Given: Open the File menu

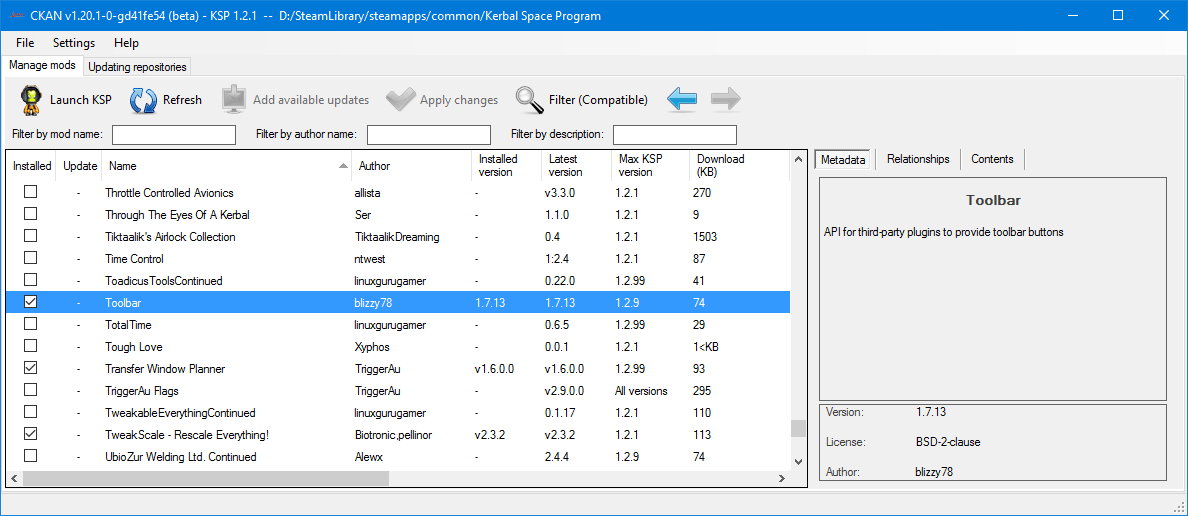Looking at the screenshot, I should coord(25,42).
